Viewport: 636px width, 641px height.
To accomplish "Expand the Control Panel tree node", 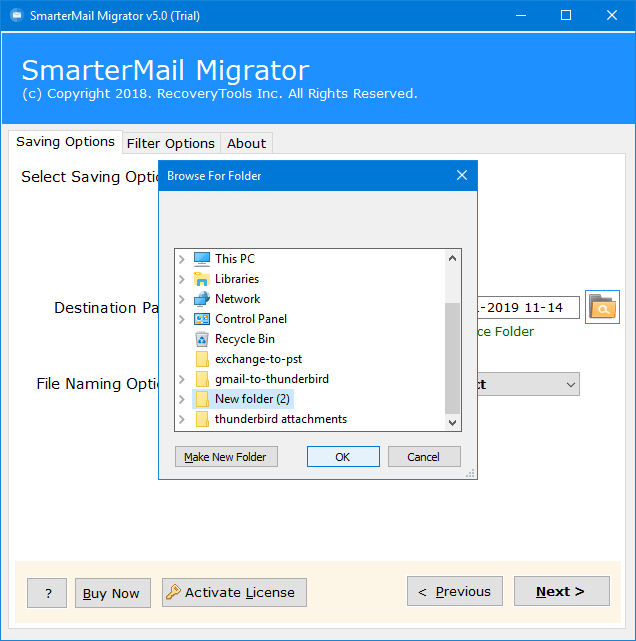I will click(182, 319).
